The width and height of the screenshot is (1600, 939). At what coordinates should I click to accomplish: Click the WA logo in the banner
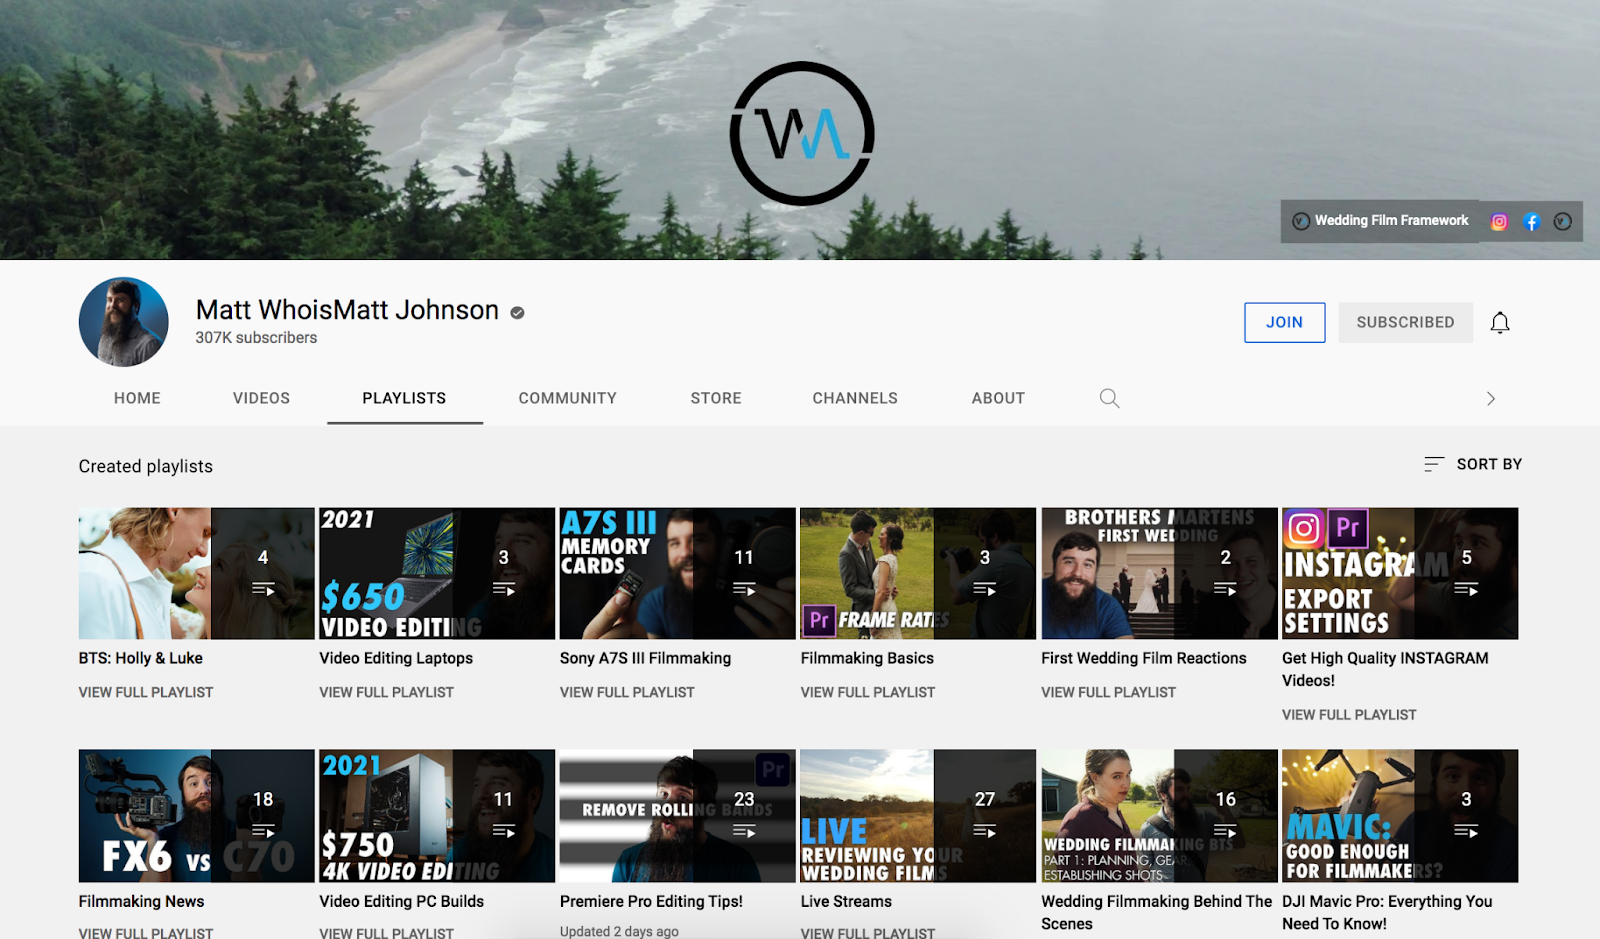tap(801, 133)
